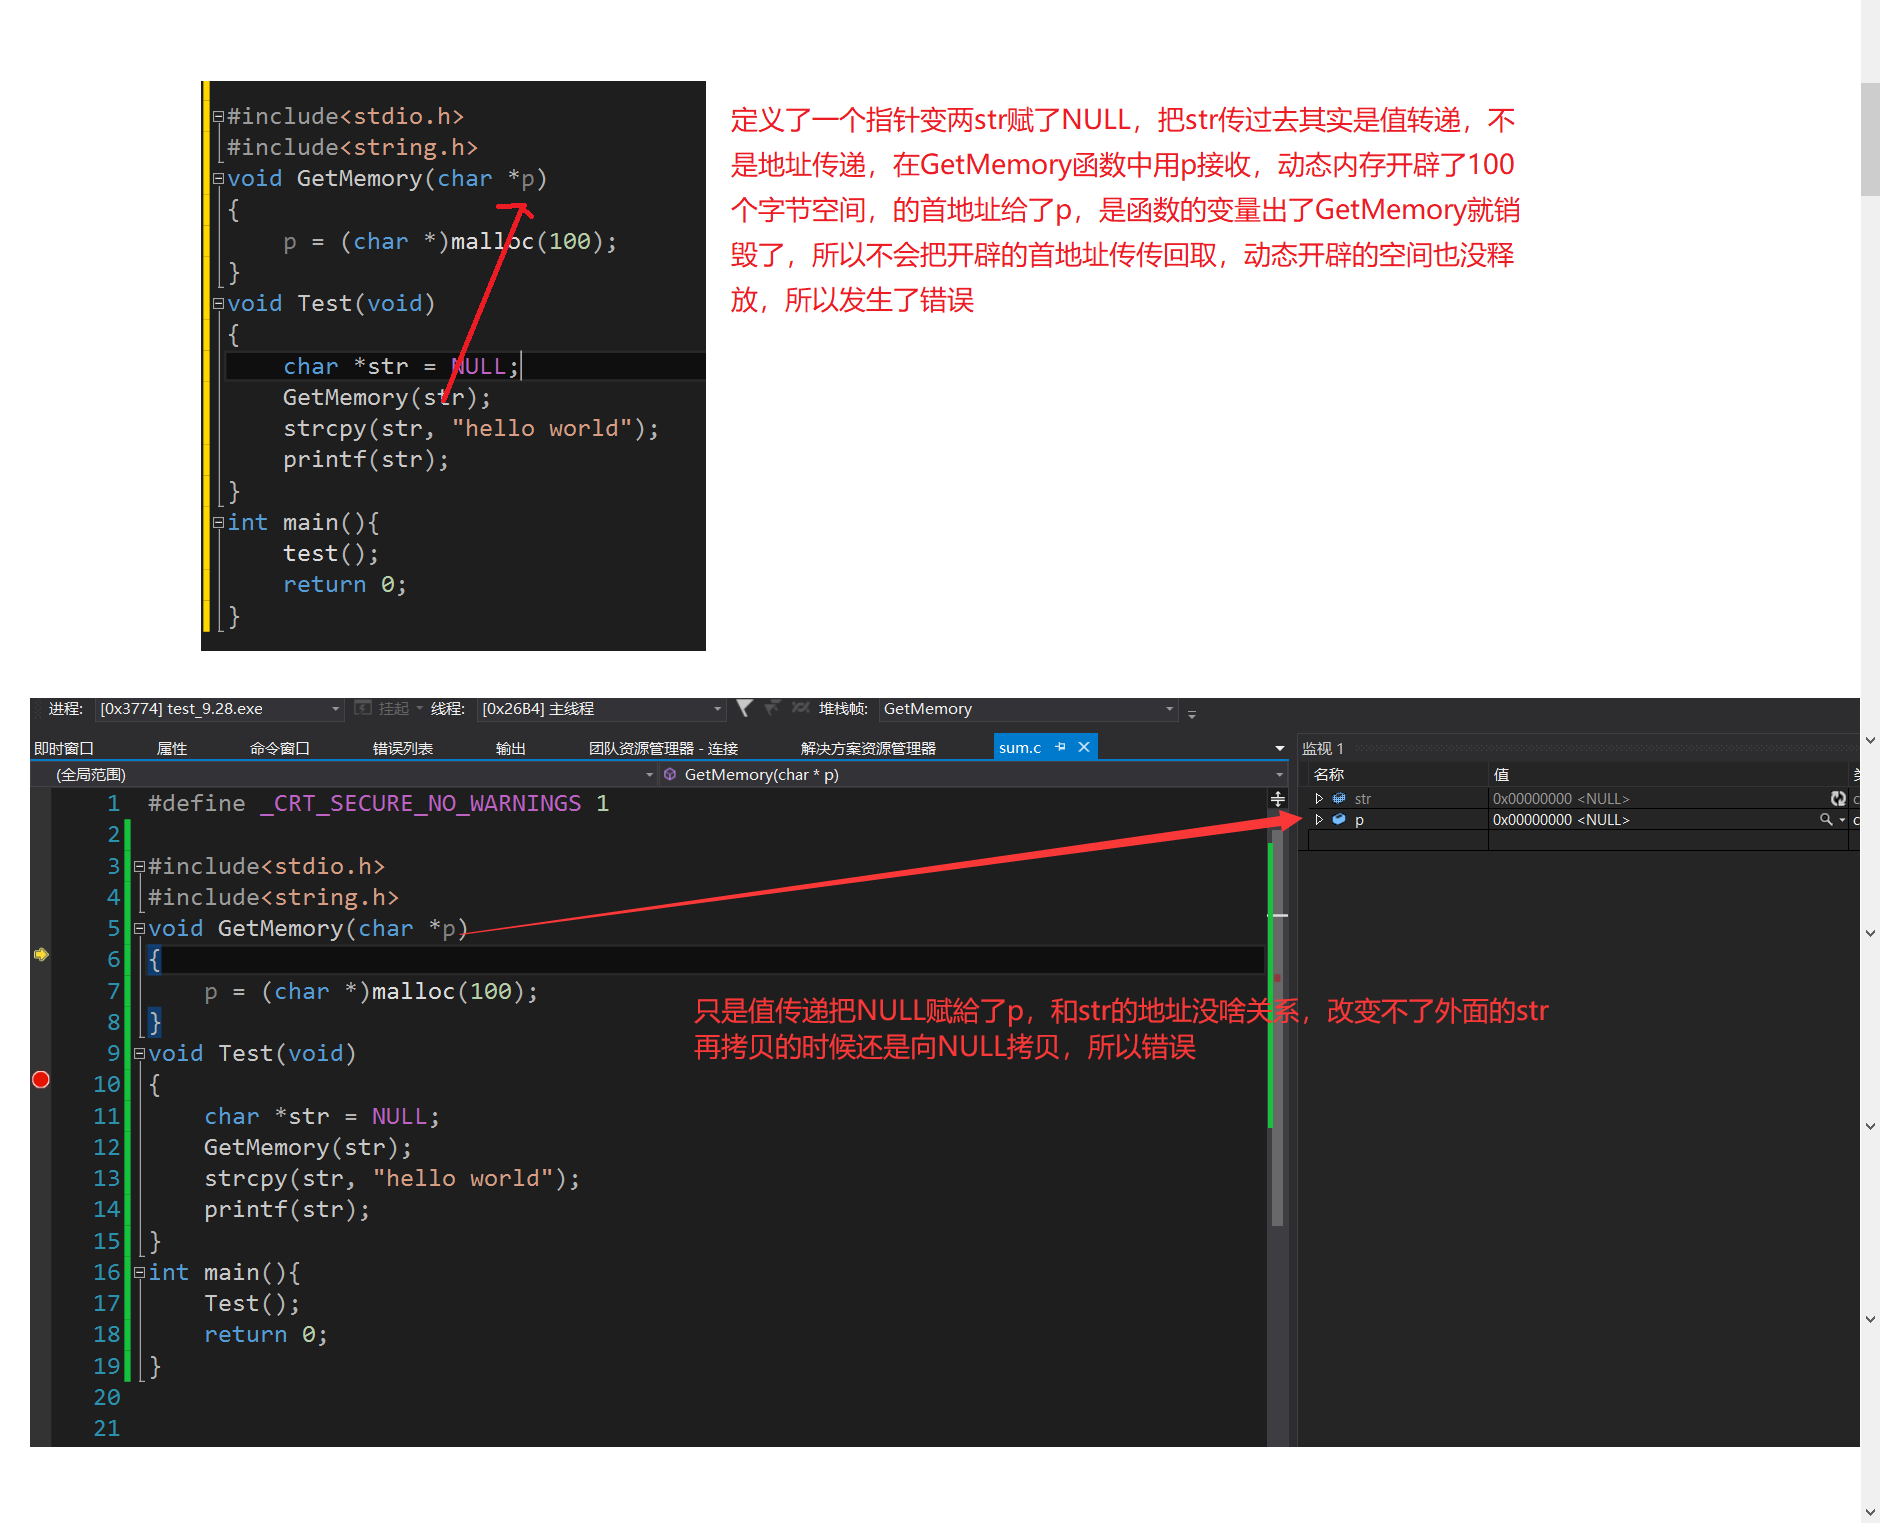1880x1523 pixels.
Task: Click the page scroll down arrow
Action: (1870, 1512)
